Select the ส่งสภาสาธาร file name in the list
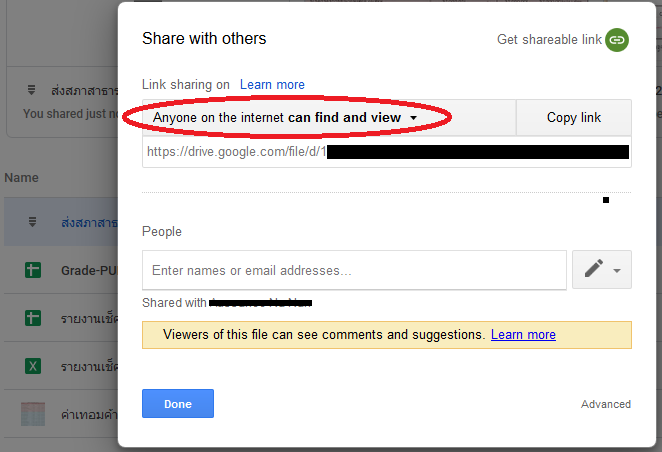This screenshot has height=452, width=662. coord(88,221)
